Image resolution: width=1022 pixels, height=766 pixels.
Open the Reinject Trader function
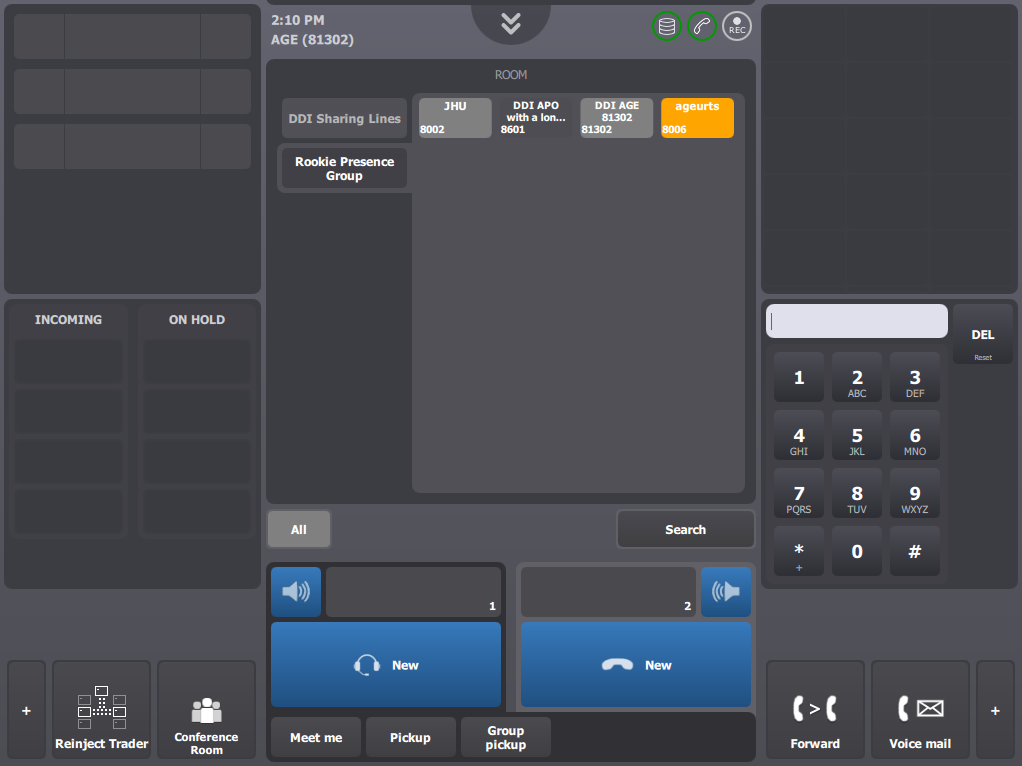click(x=102, y=710)
